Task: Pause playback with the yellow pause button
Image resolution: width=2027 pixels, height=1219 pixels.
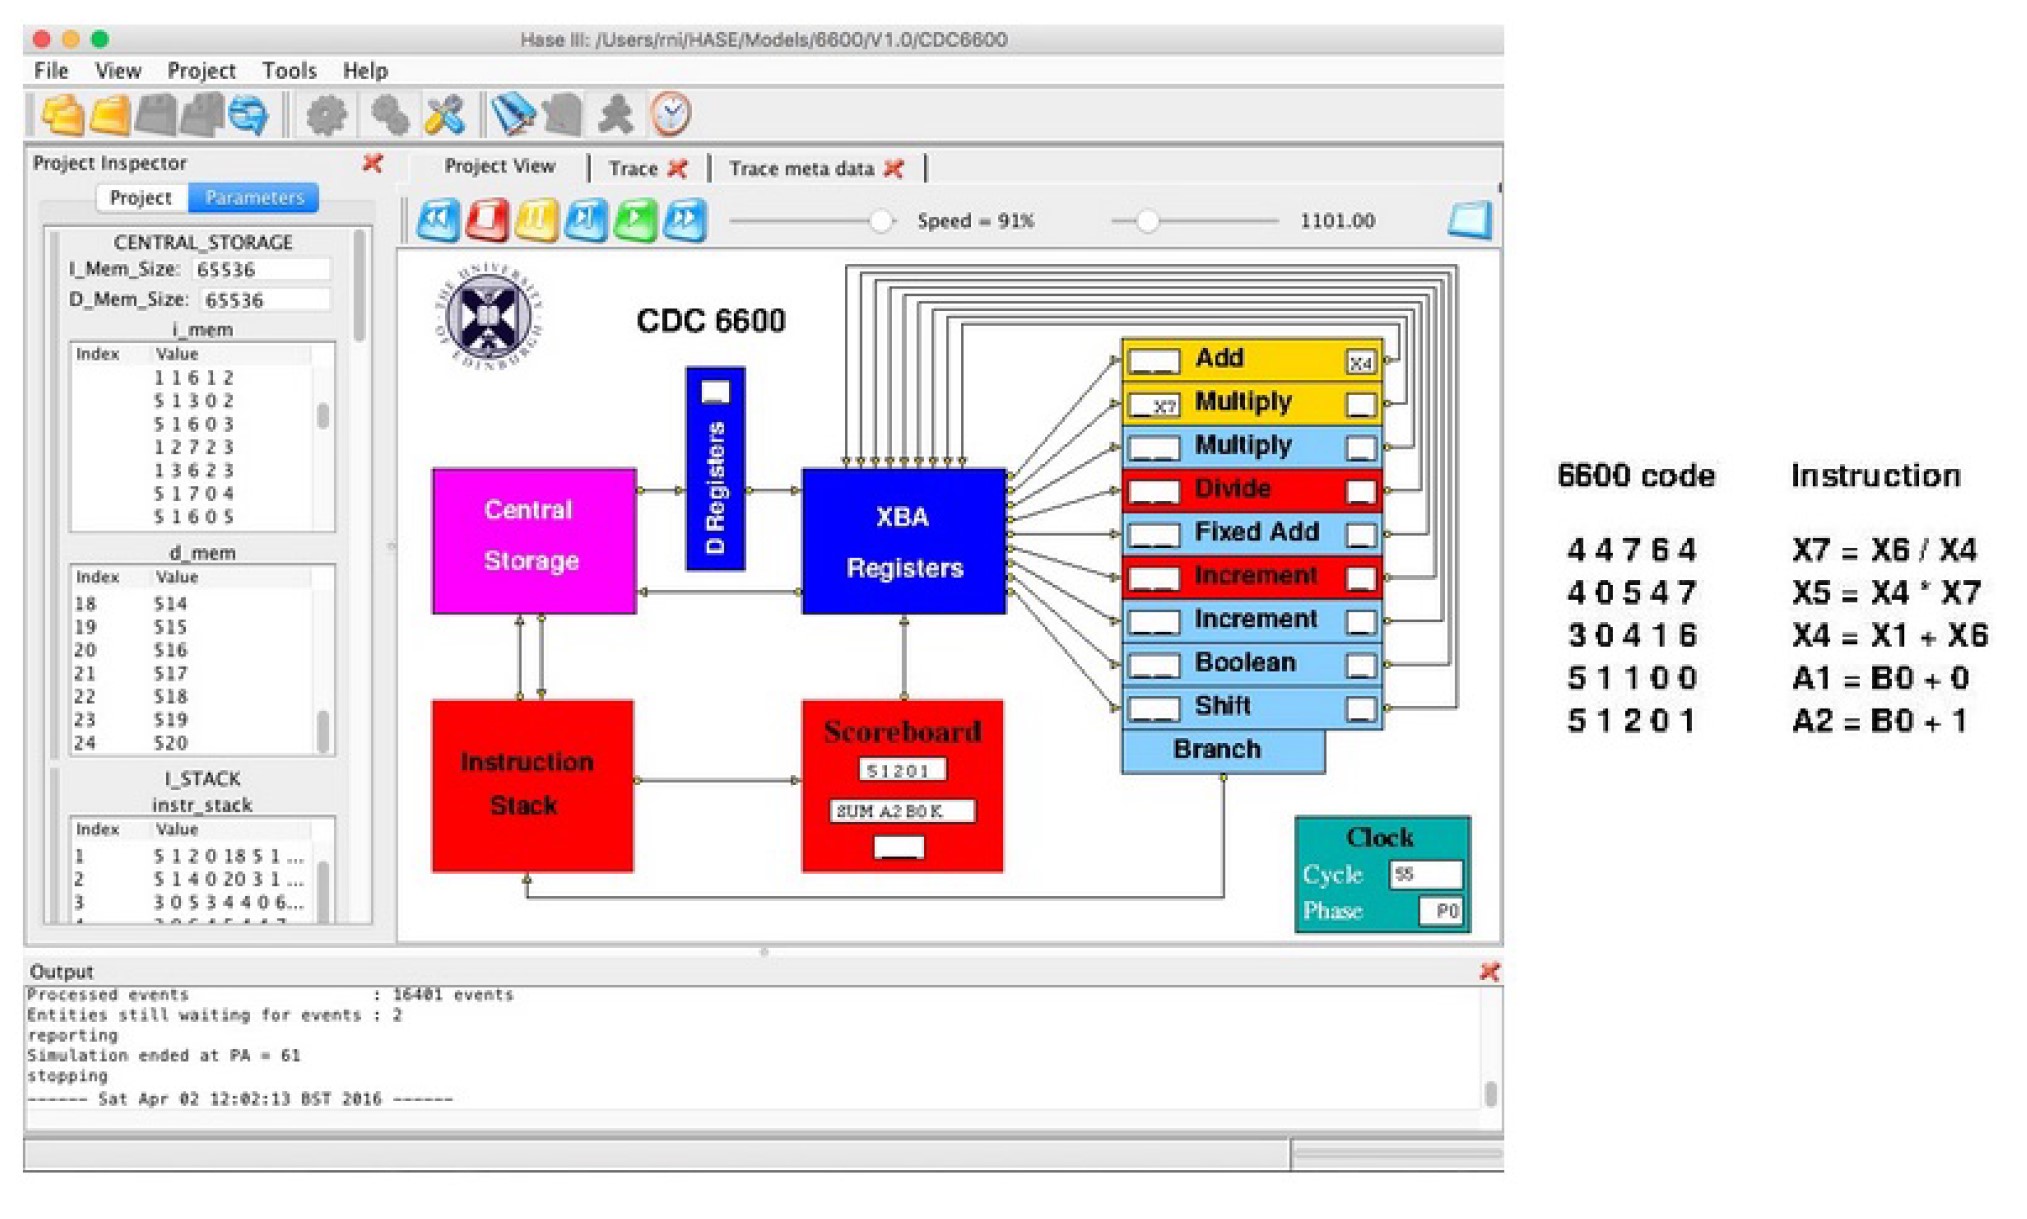Action: coord(536,220)
